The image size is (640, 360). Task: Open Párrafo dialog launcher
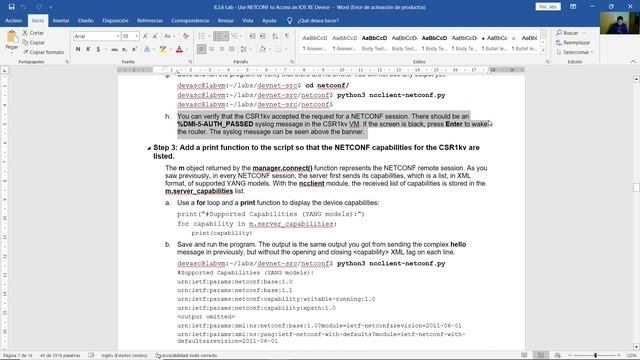click(x=292, y=62)
